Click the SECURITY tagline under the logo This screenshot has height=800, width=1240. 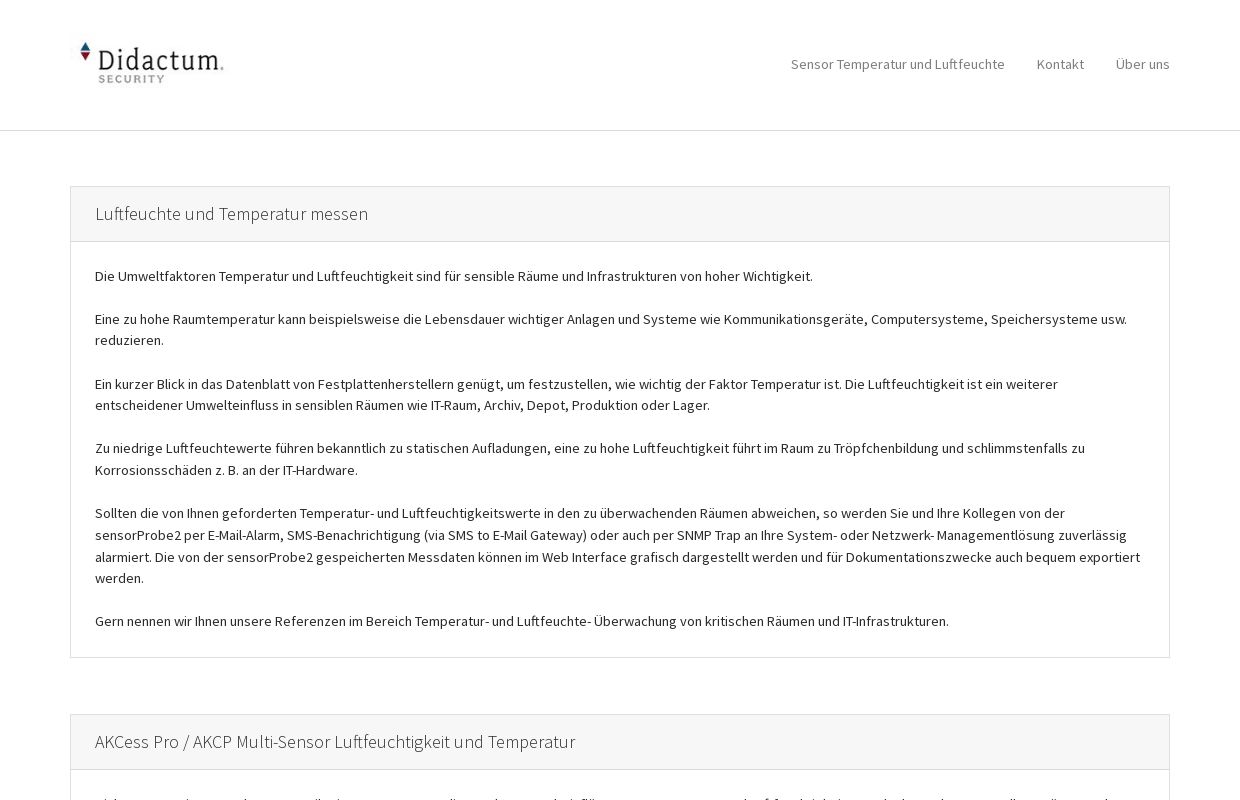tap(129, 76)
